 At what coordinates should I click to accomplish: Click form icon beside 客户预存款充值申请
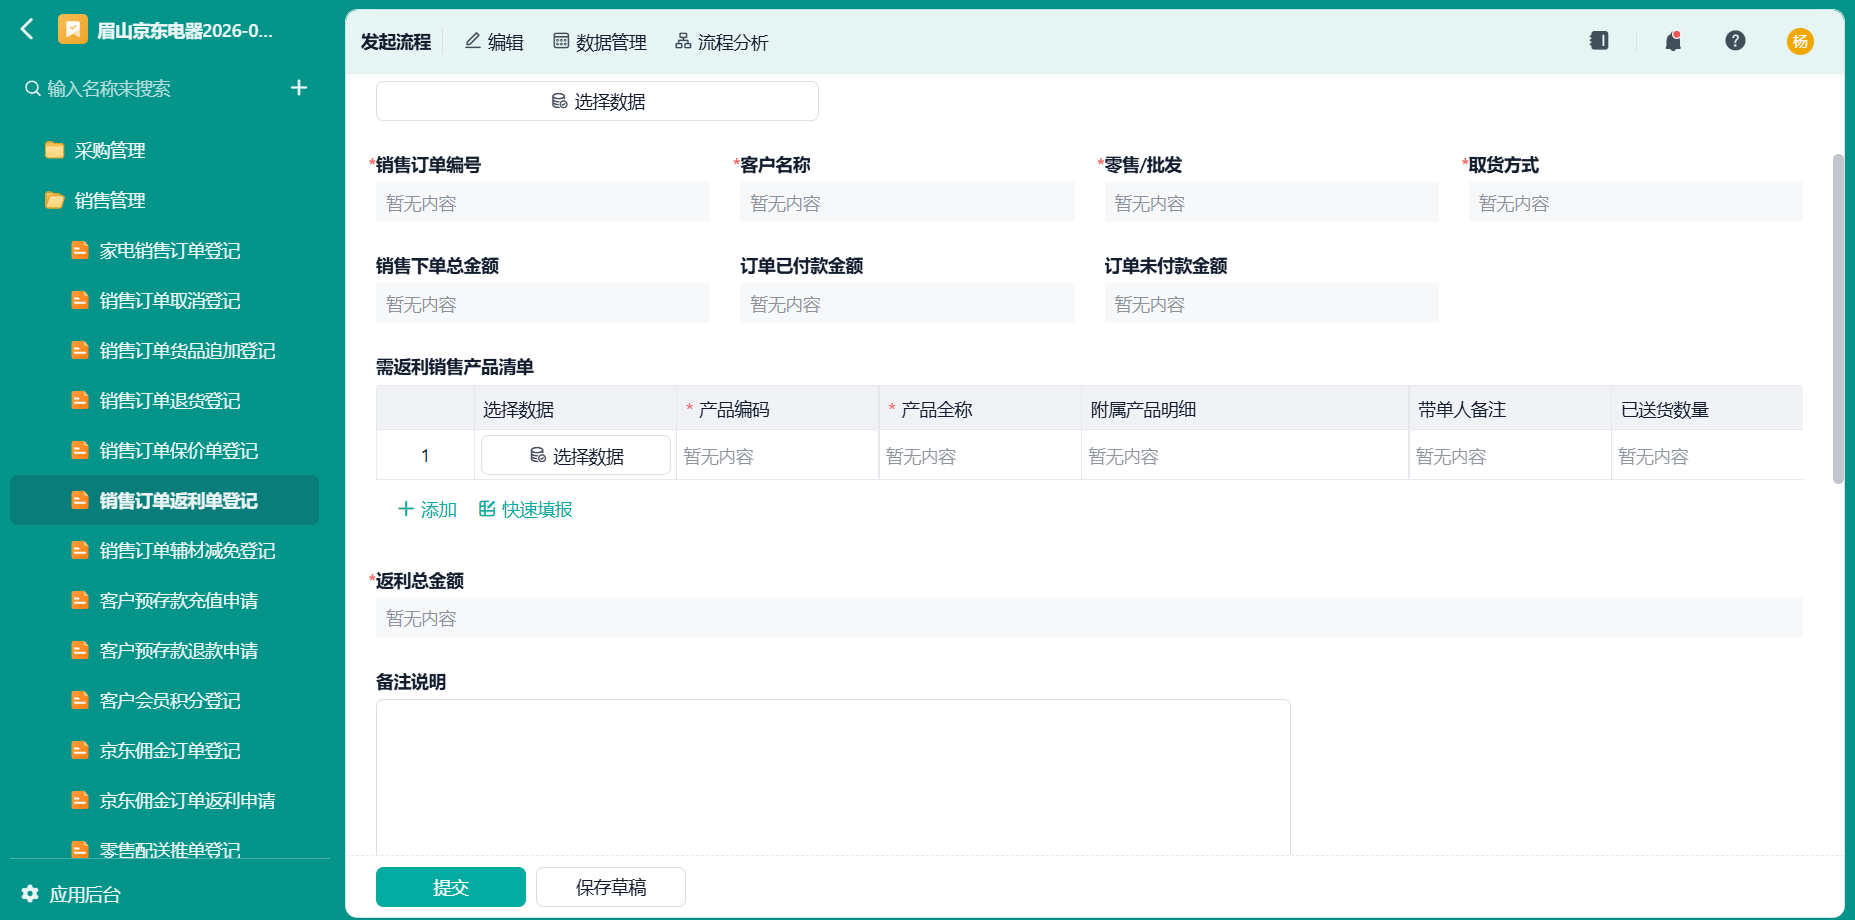click(x=80, y=600)
